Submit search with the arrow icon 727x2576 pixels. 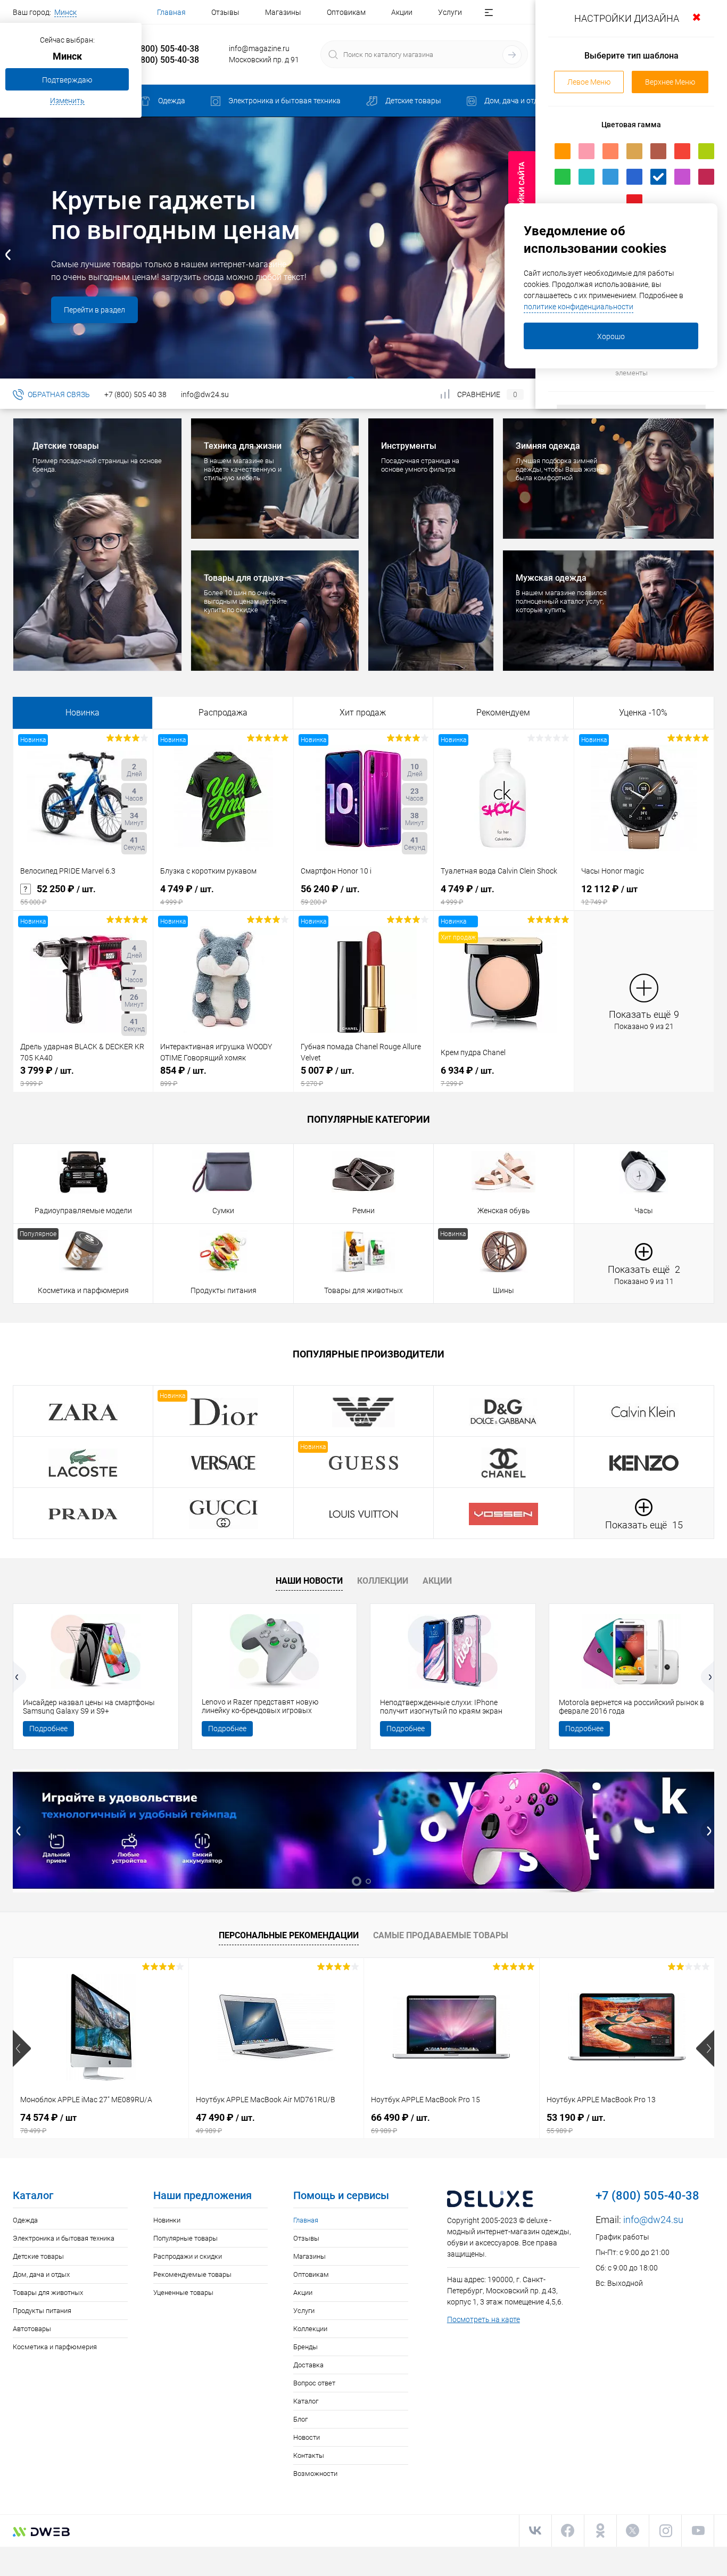(511, 54)
